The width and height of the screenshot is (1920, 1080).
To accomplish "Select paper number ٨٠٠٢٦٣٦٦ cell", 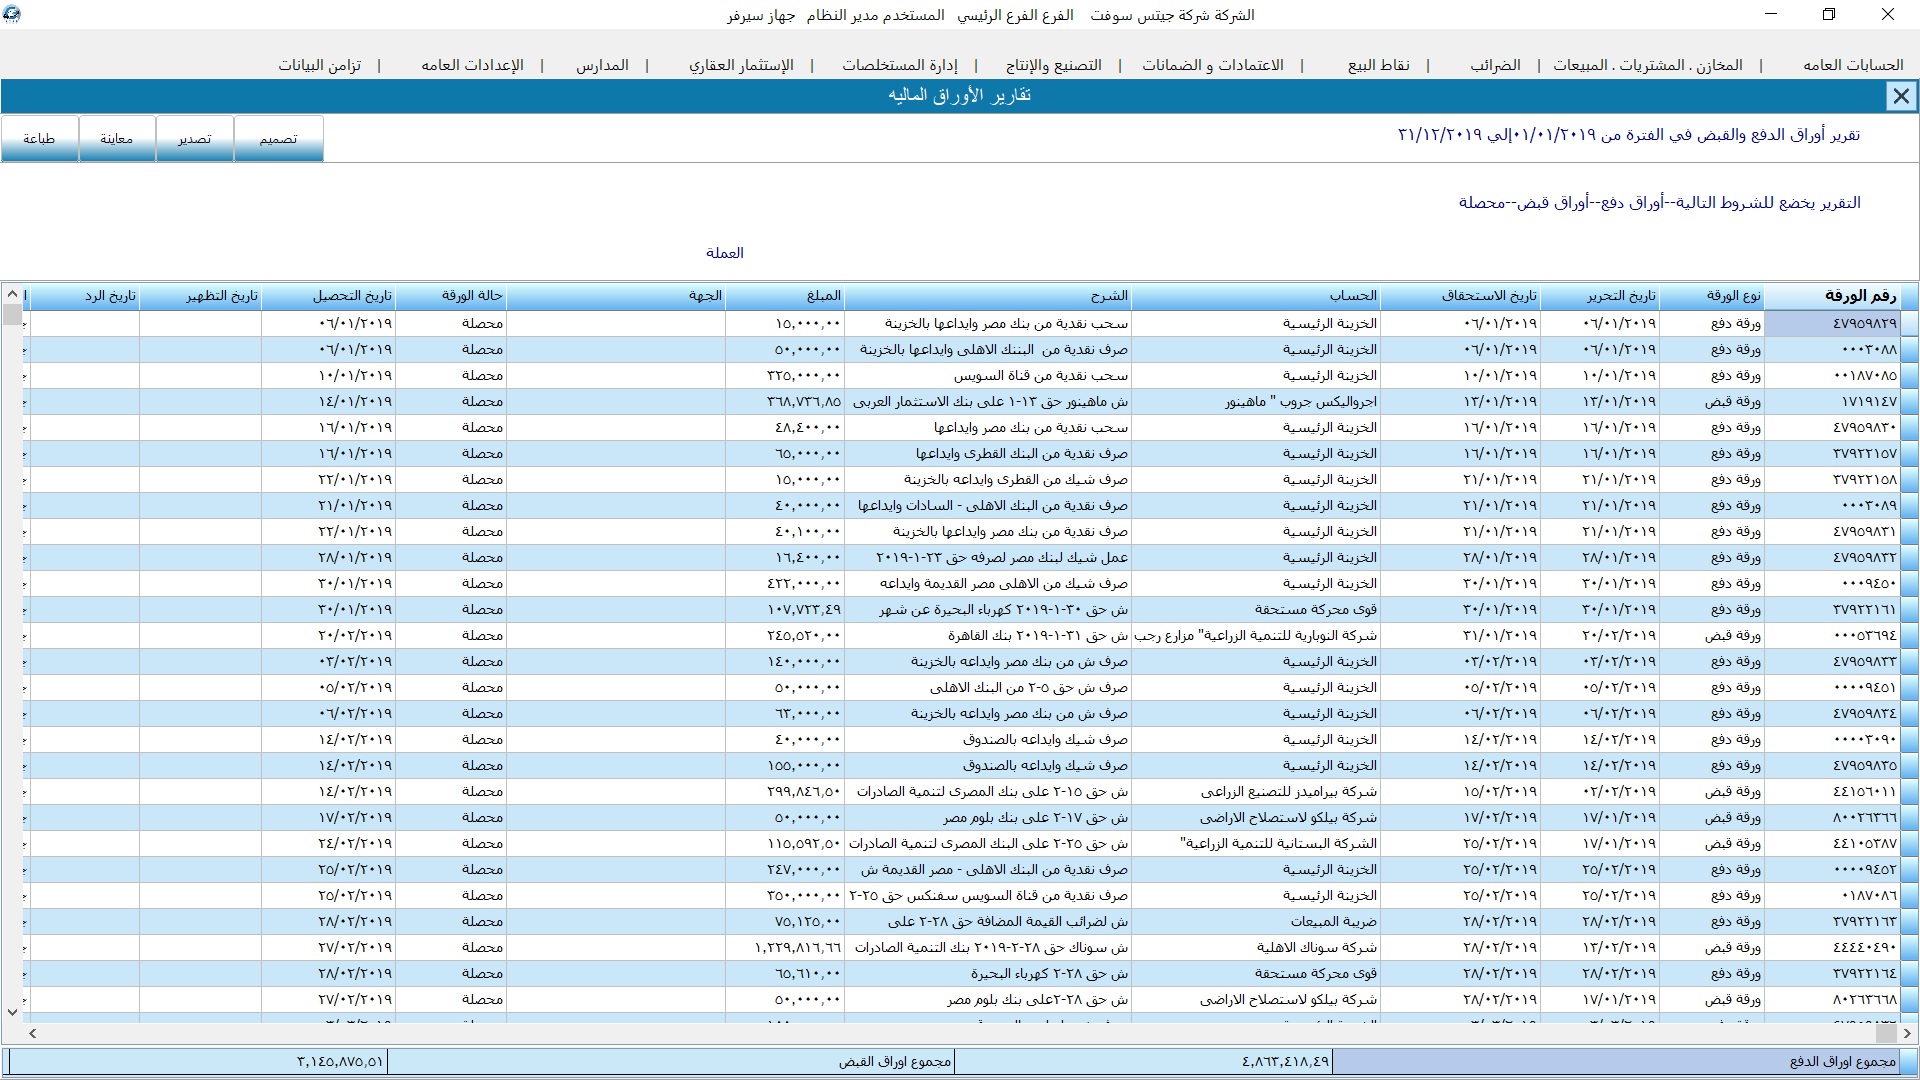I will coord(1832,817).
